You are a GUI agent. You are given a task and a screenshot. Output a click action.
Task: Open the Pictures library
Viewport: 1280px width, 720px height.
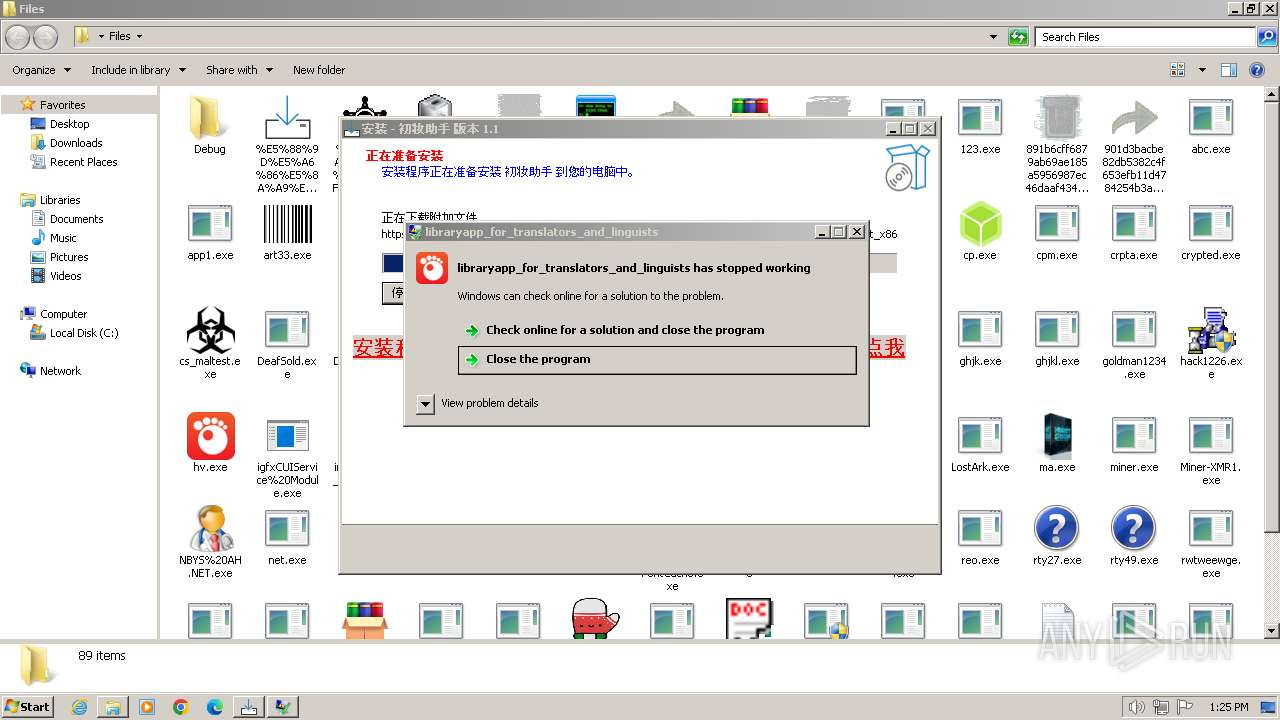[69, 257]
